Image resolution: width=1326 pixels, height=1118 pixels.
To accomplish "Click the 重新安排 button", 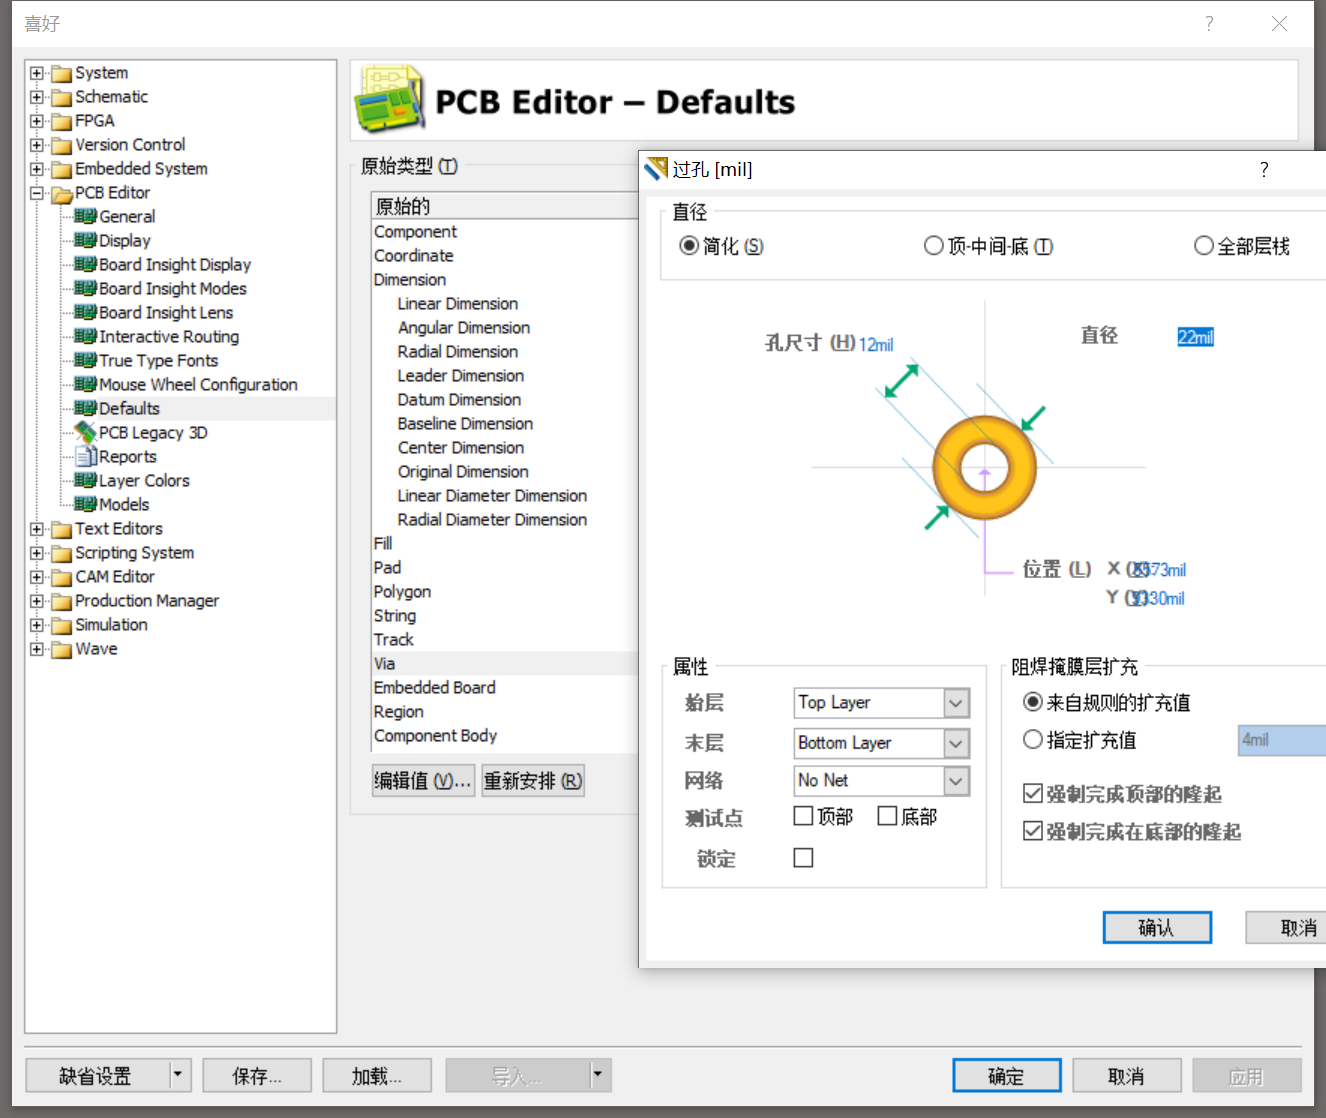I will coord(533,780).
